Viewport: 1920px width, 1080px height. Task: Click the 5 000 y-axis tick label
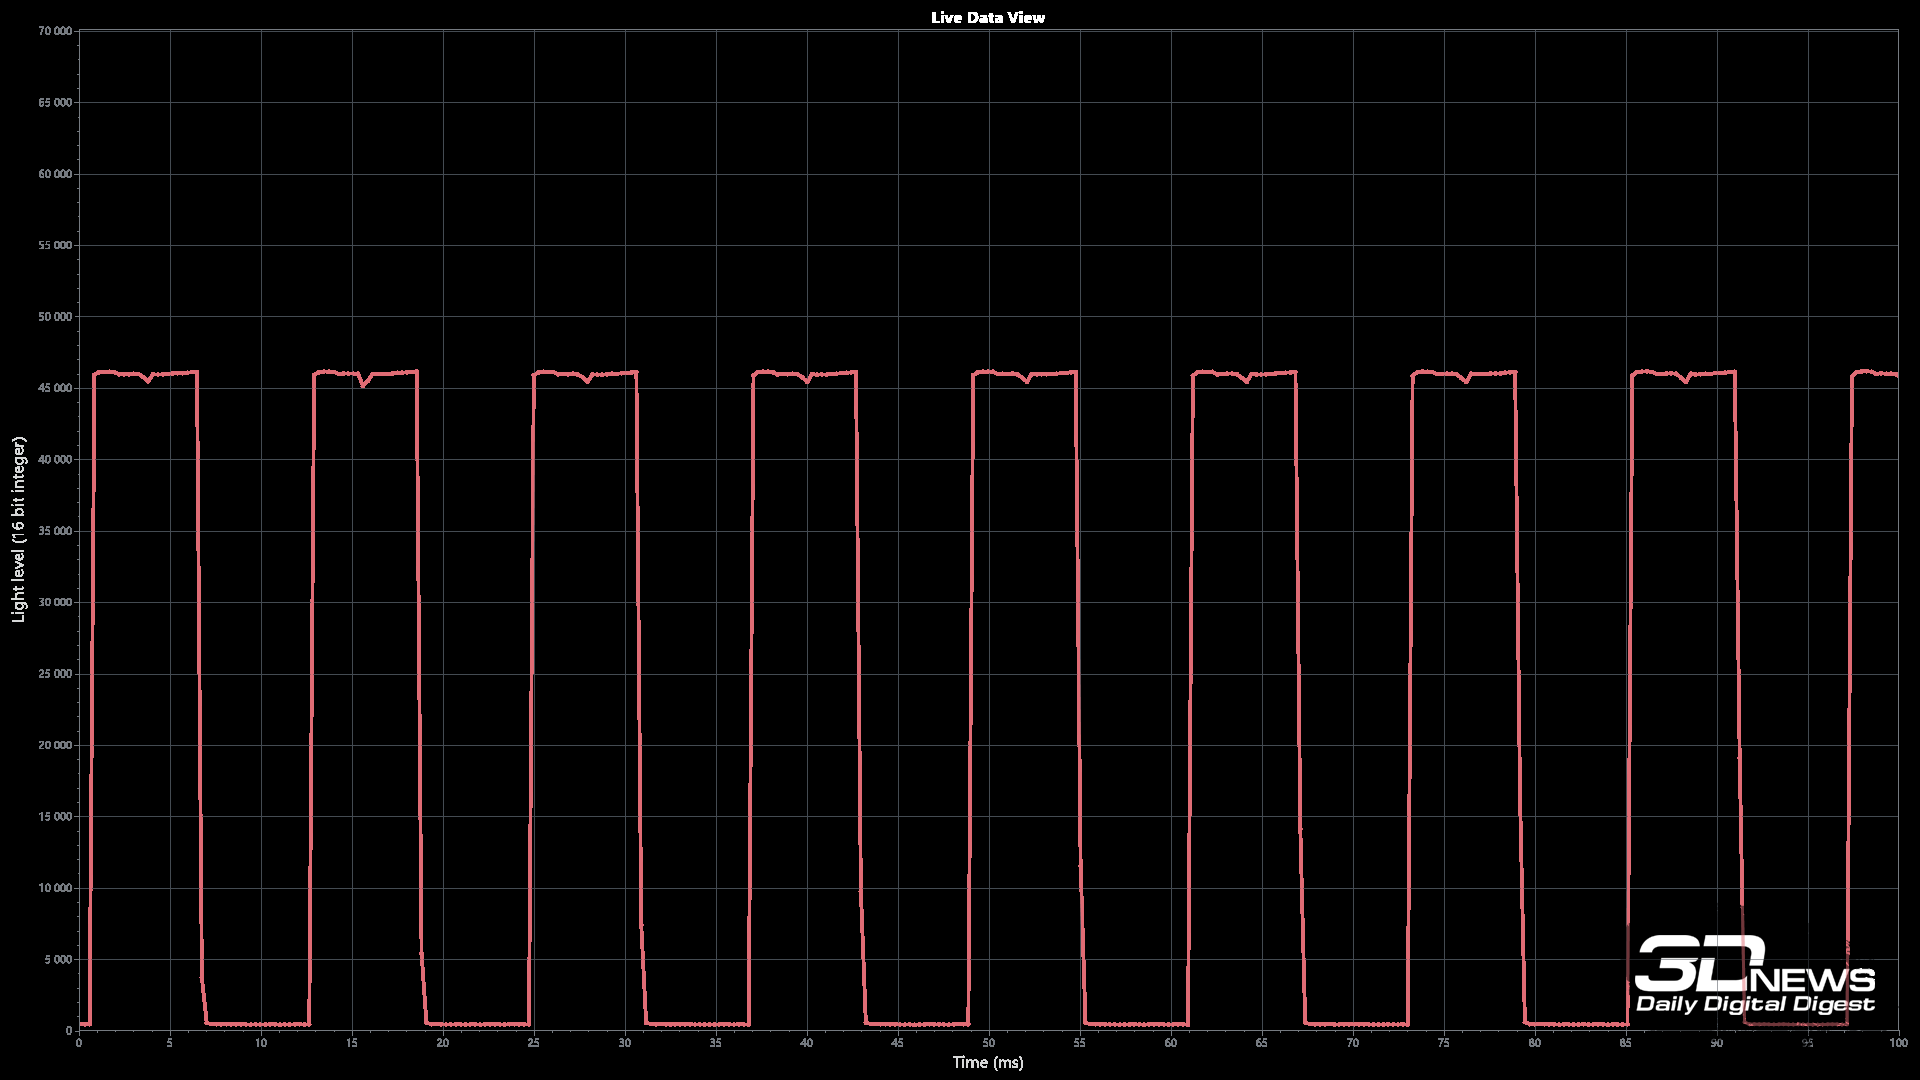58,960
